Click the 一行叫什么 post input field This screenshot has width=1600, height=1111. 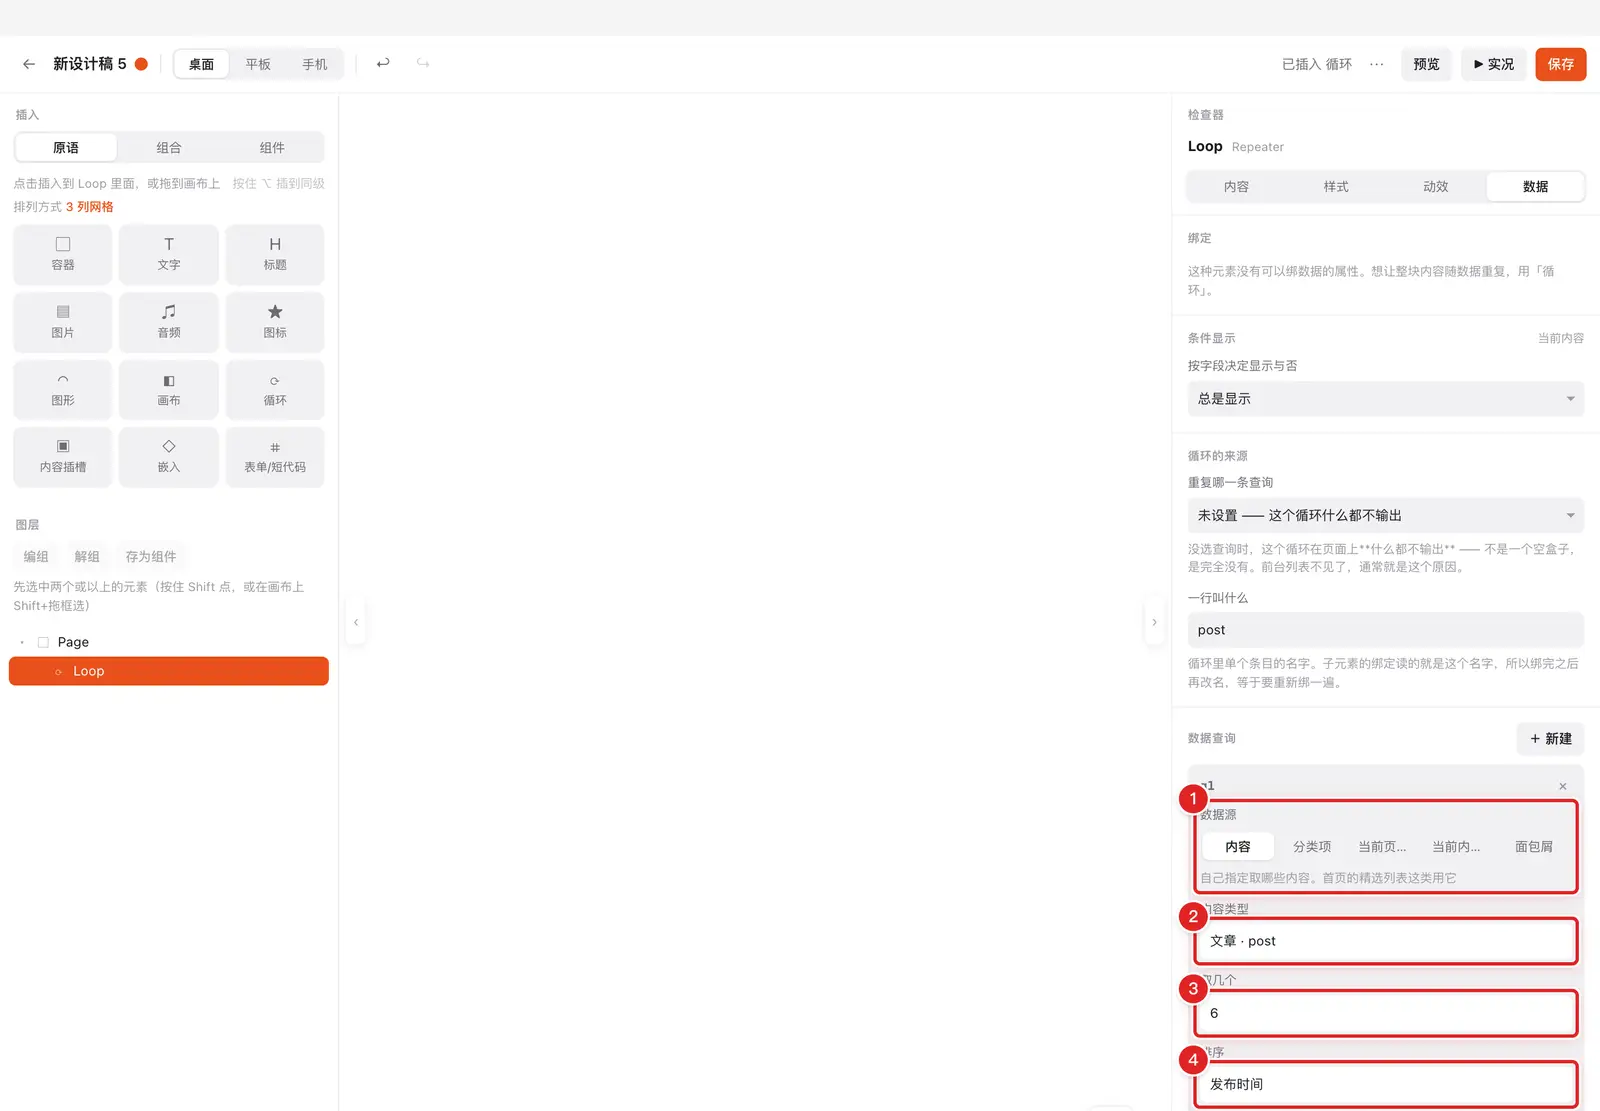pyautogui.click(x=1386, y=630)
